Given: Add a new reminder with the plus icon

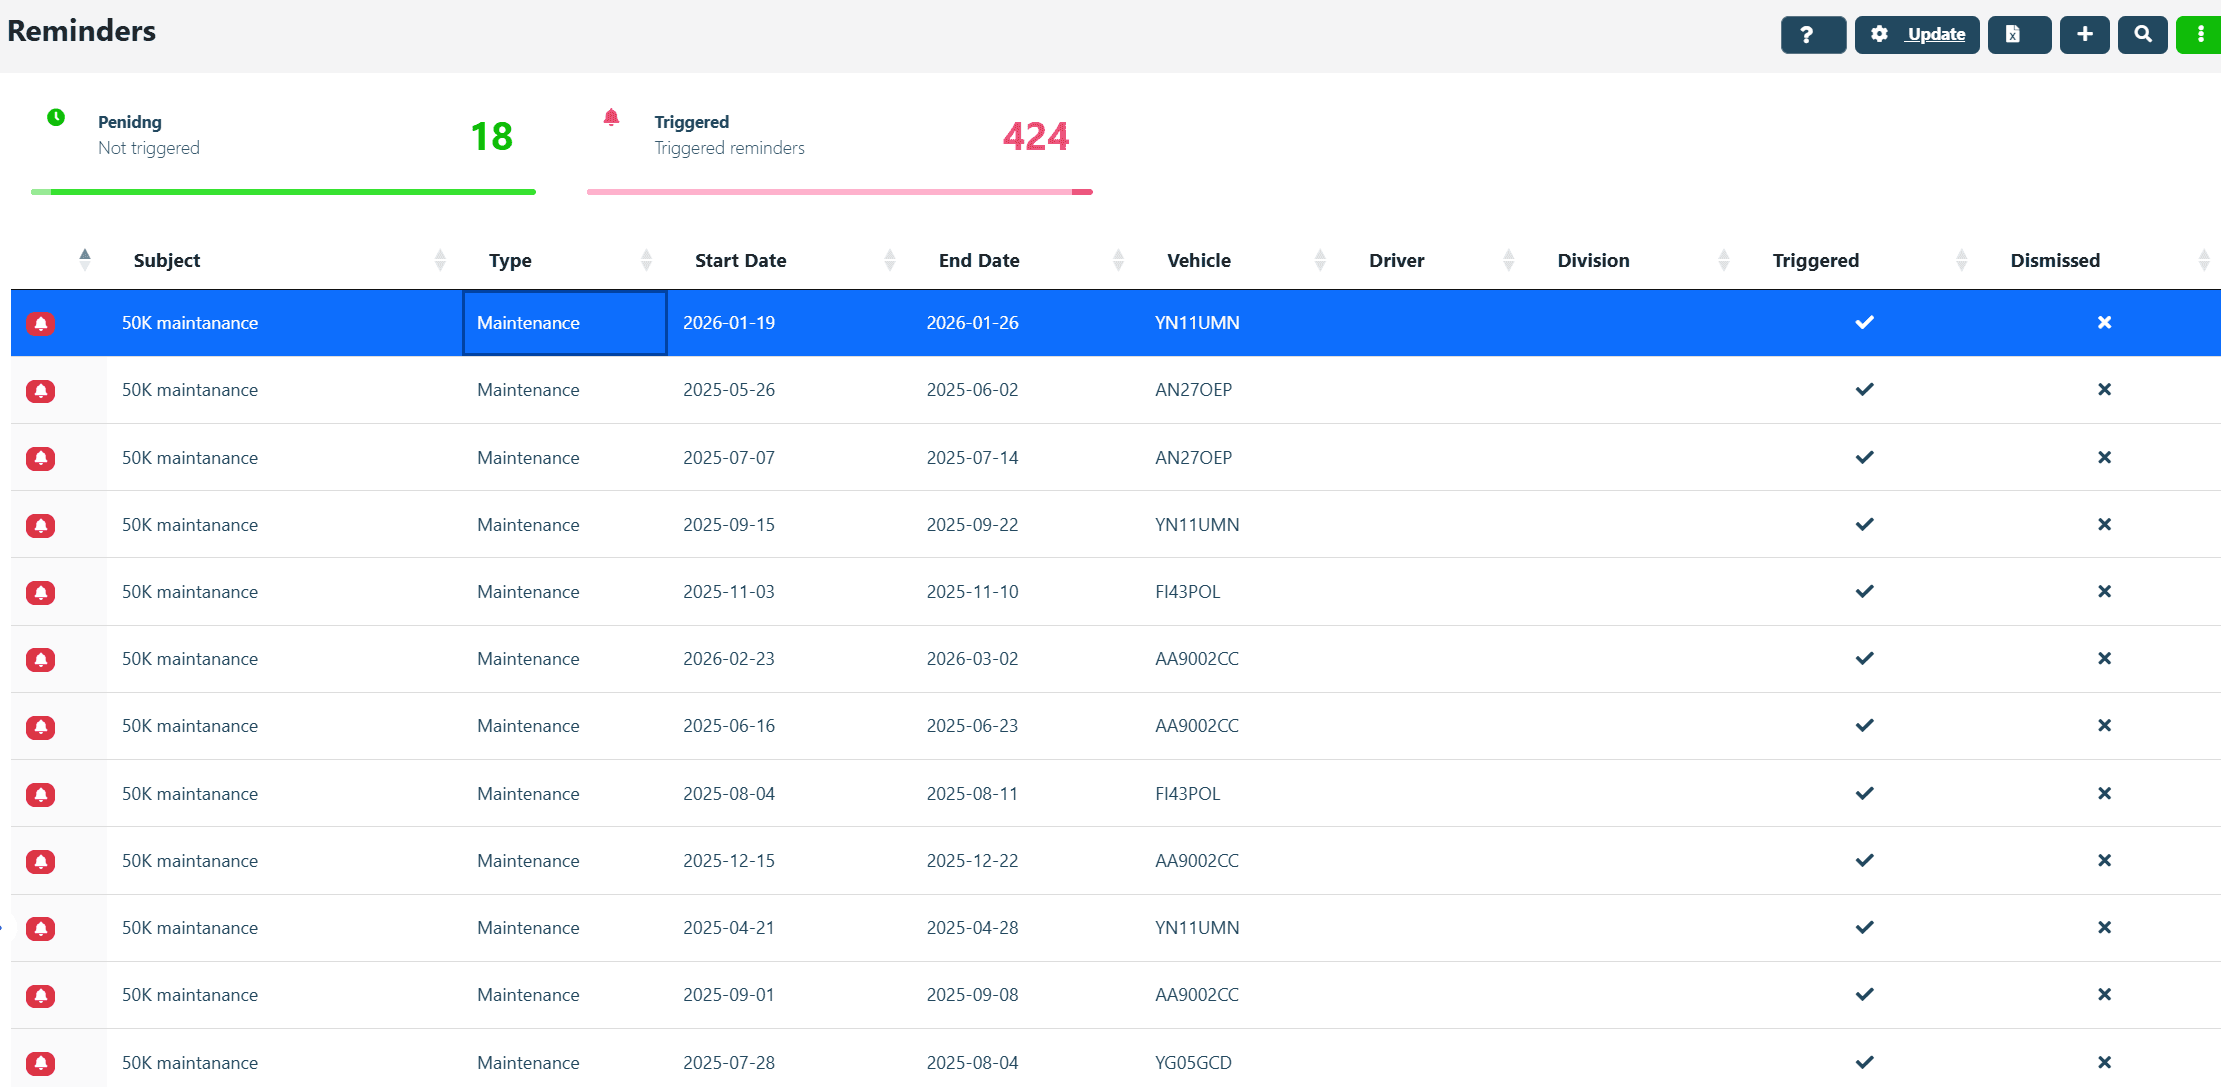Looking at the screenshot, I should coord(2084,34).
